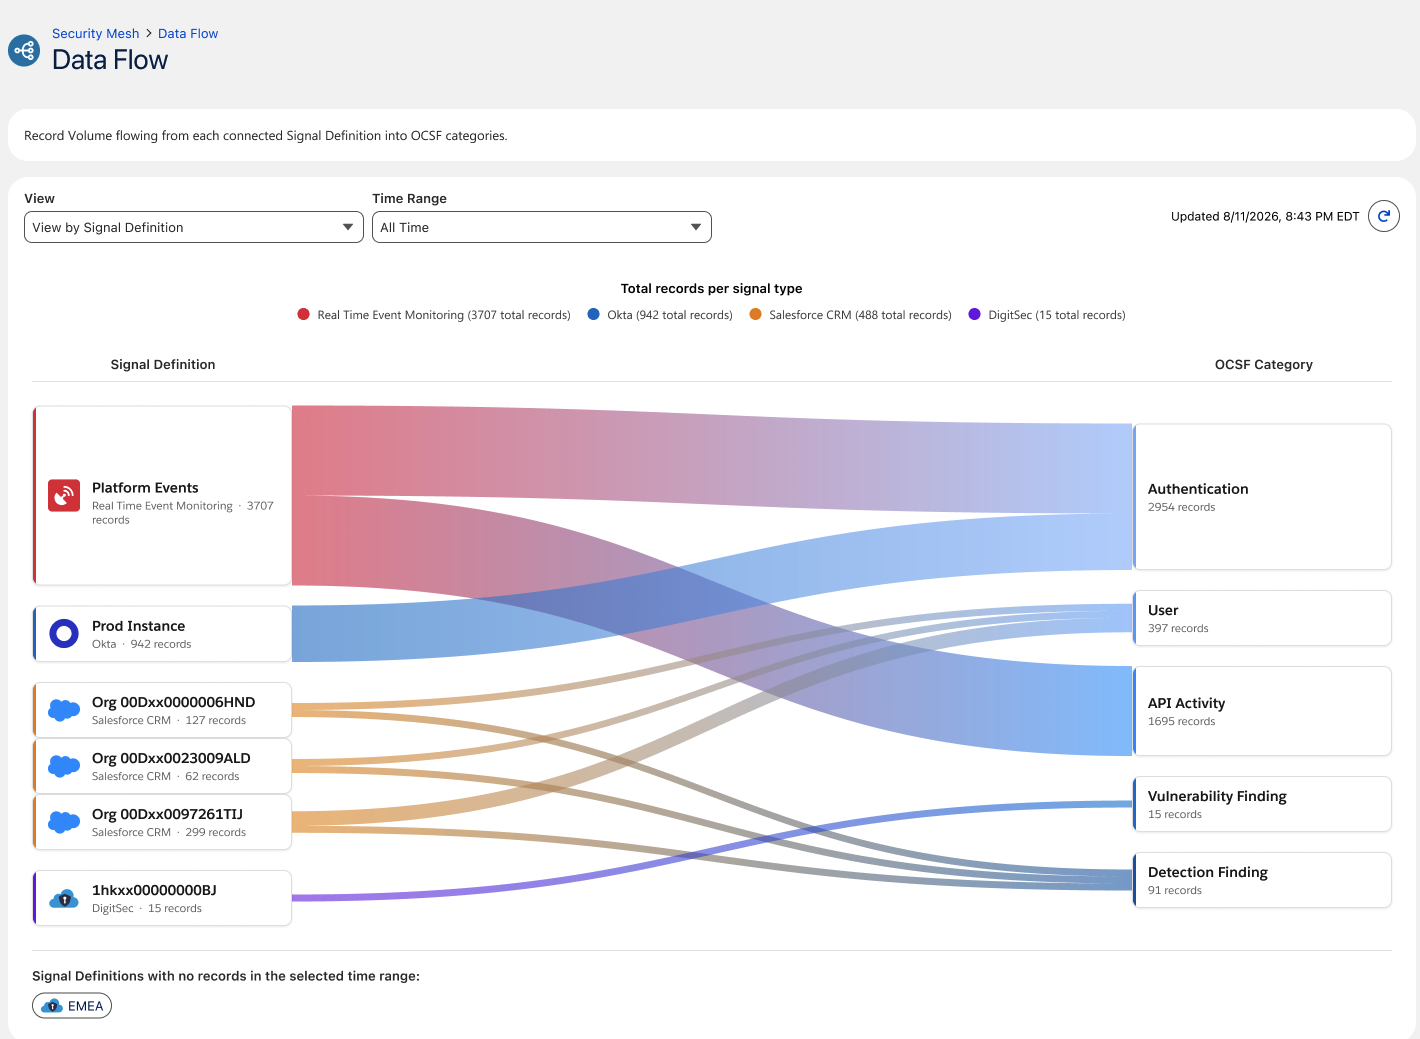Click the DigitSec icon in EMEA pill
The height and width of the screenshot is (1039, 1420).
point(52,1006)
